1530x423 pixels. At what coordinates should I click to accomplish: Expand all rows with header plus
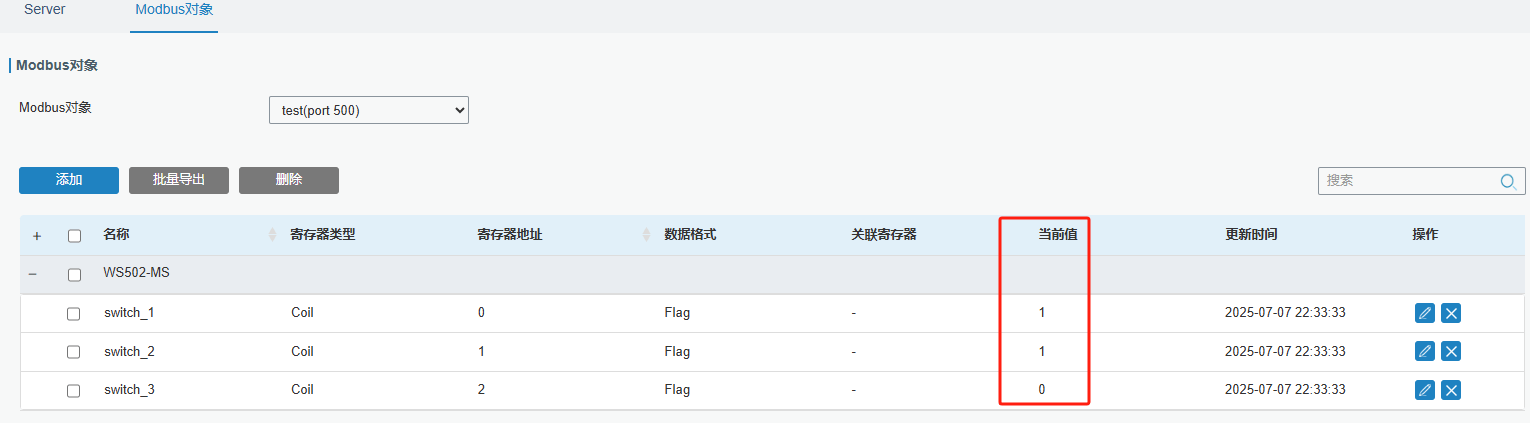click(x=37, y=236)
